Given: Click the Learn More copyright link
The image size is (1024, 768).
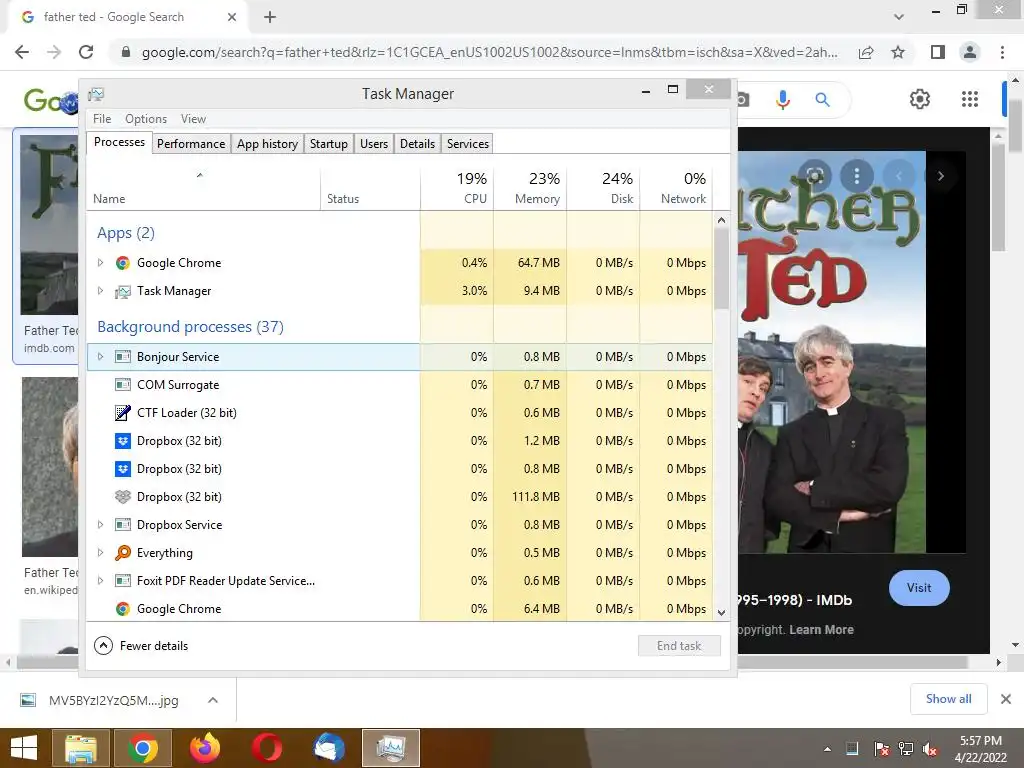Looking at the screenshot, I should click(x=821, y=630).
